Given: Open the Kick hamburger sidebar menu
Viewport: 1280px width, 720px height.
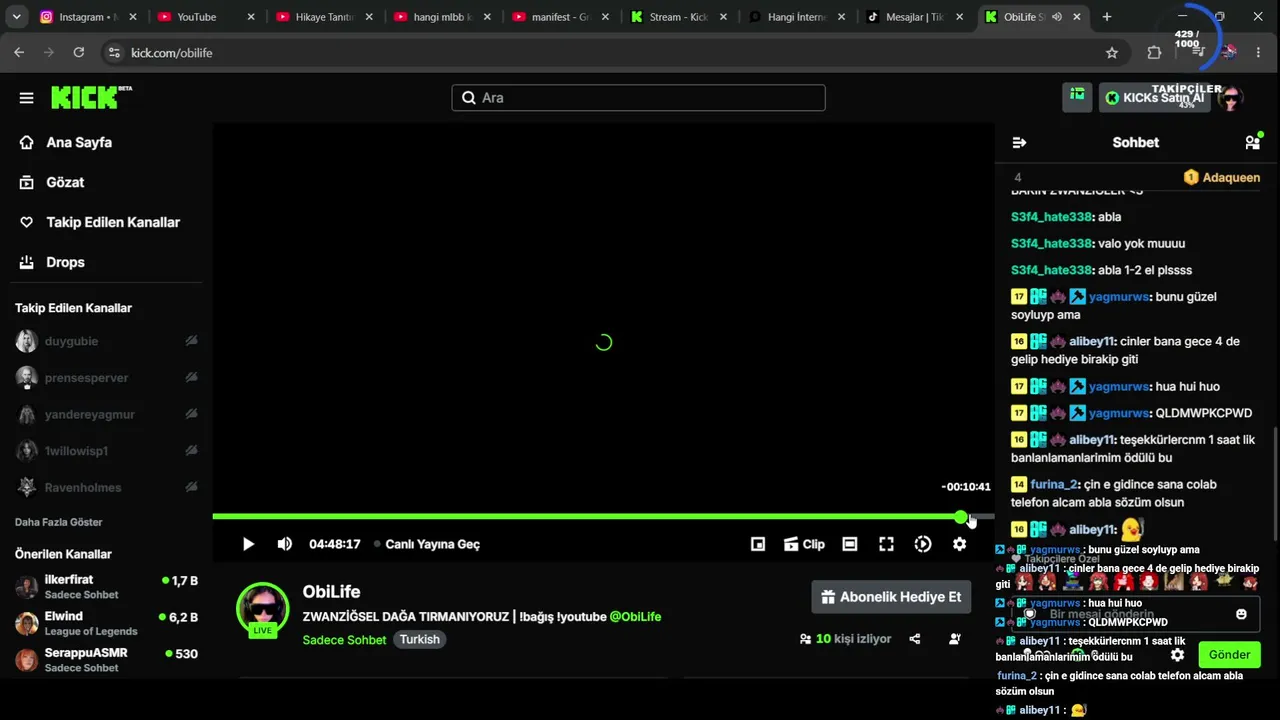Looking at the screenshot, I should click(27, 98).
